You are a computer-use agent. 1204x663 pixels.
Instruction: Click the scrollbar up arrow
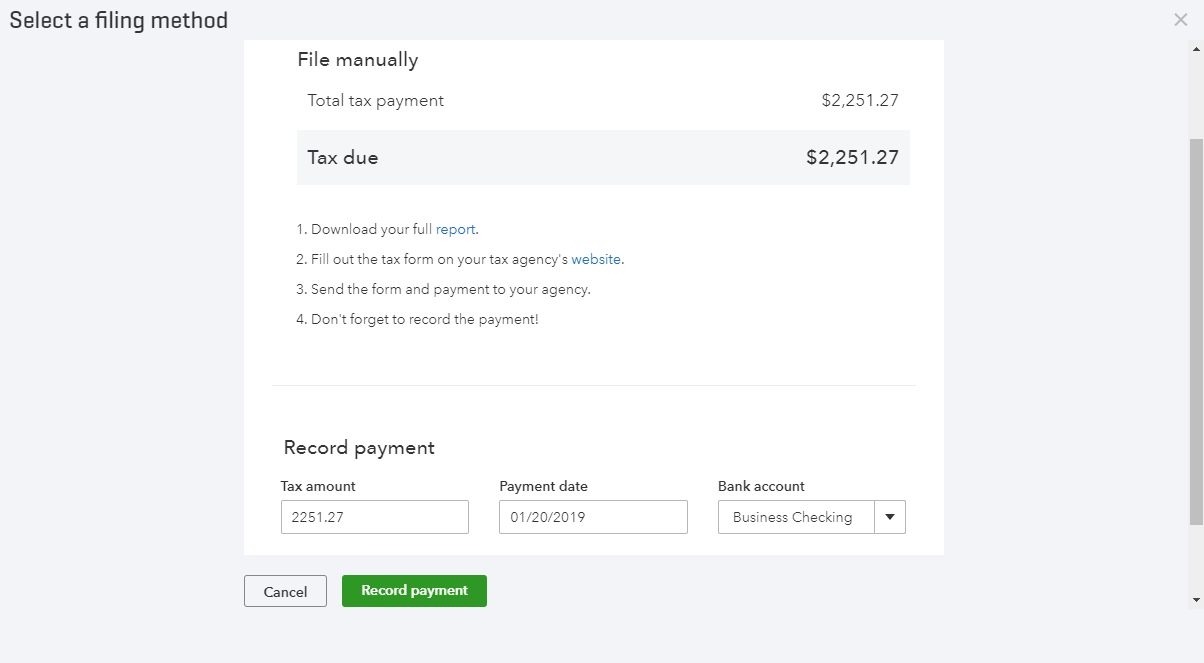pyautogui.click(x=1196, y=47)
